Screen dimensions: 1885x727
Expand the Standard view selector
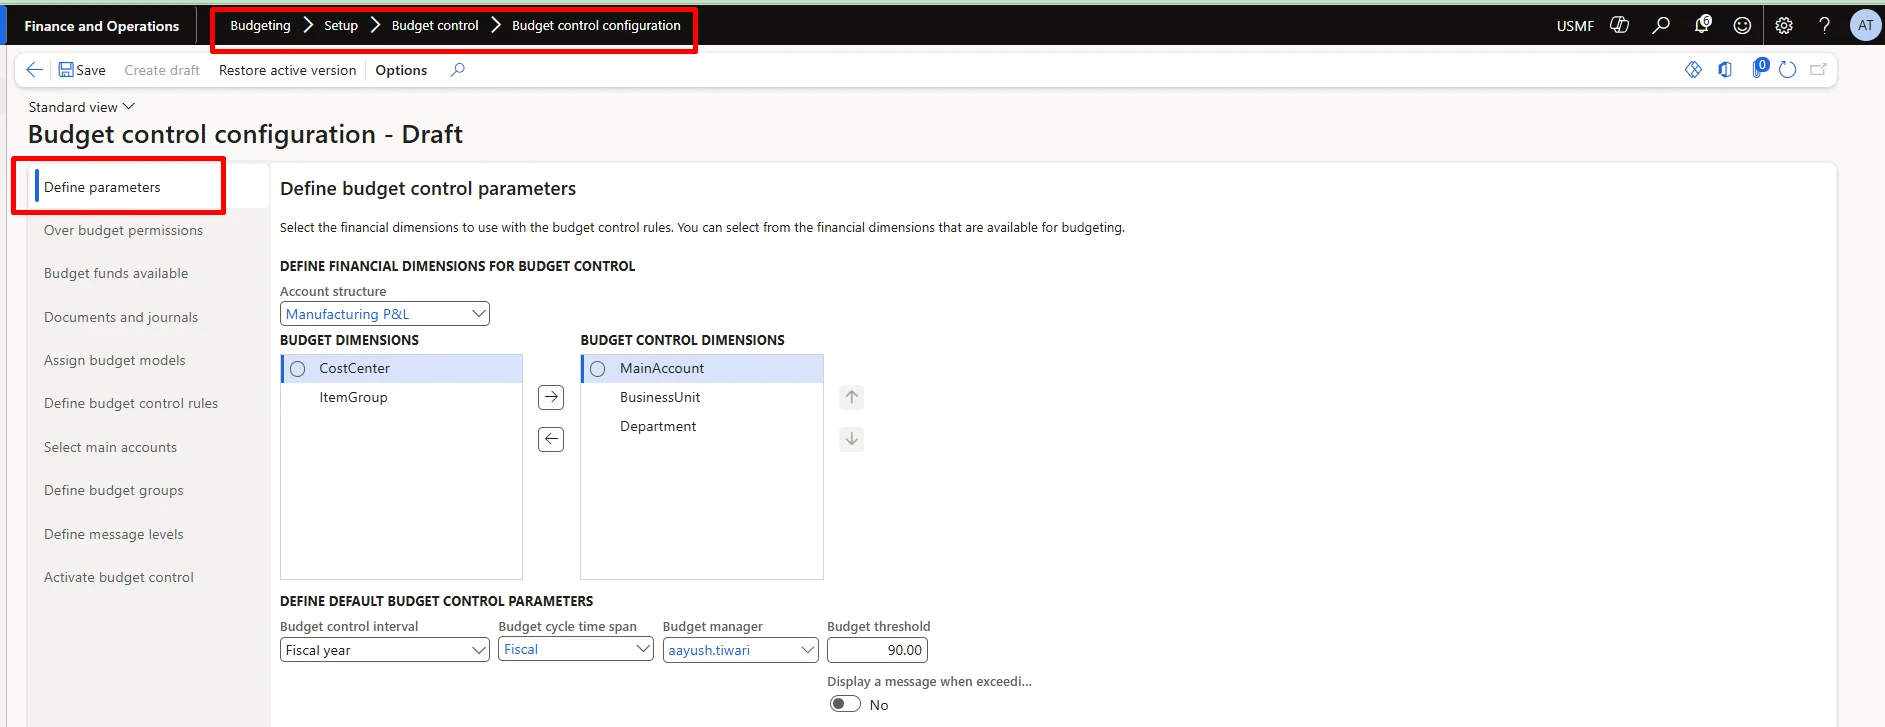pyautogui.click(x=82, y=107)
